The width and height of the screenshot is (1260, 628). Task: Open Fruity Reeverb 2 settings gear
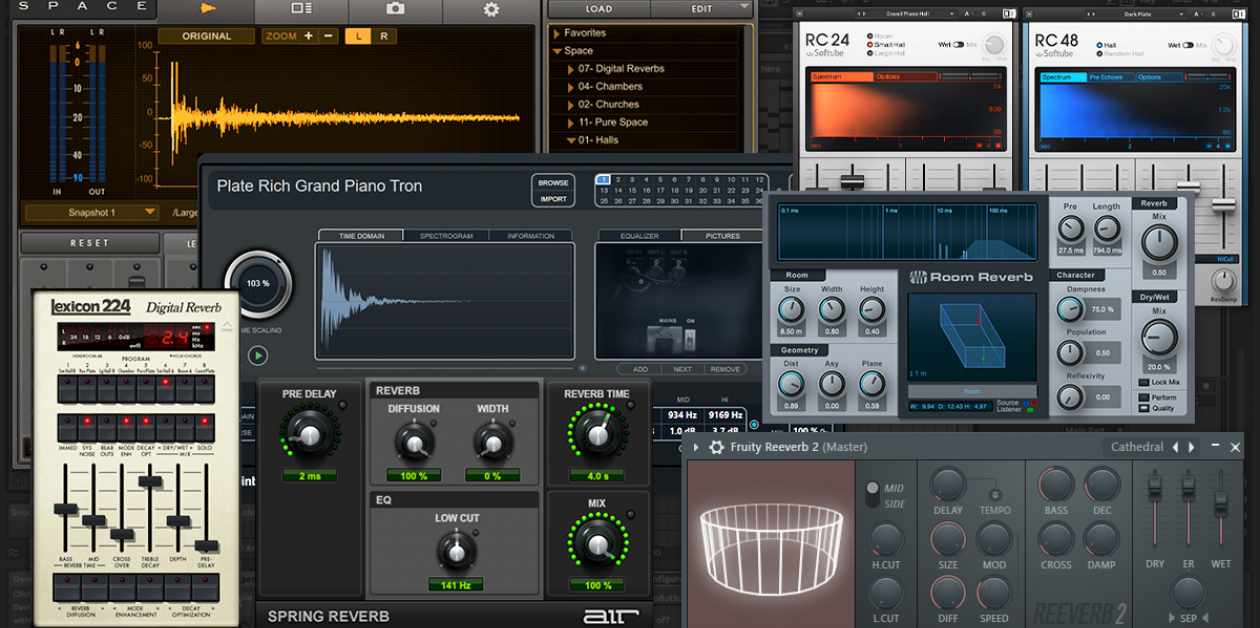(716, 447)
